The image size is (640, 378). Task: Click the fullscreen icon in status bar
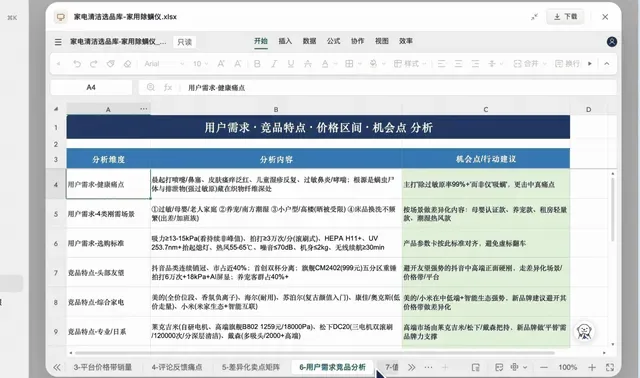[x=610, y=367]
